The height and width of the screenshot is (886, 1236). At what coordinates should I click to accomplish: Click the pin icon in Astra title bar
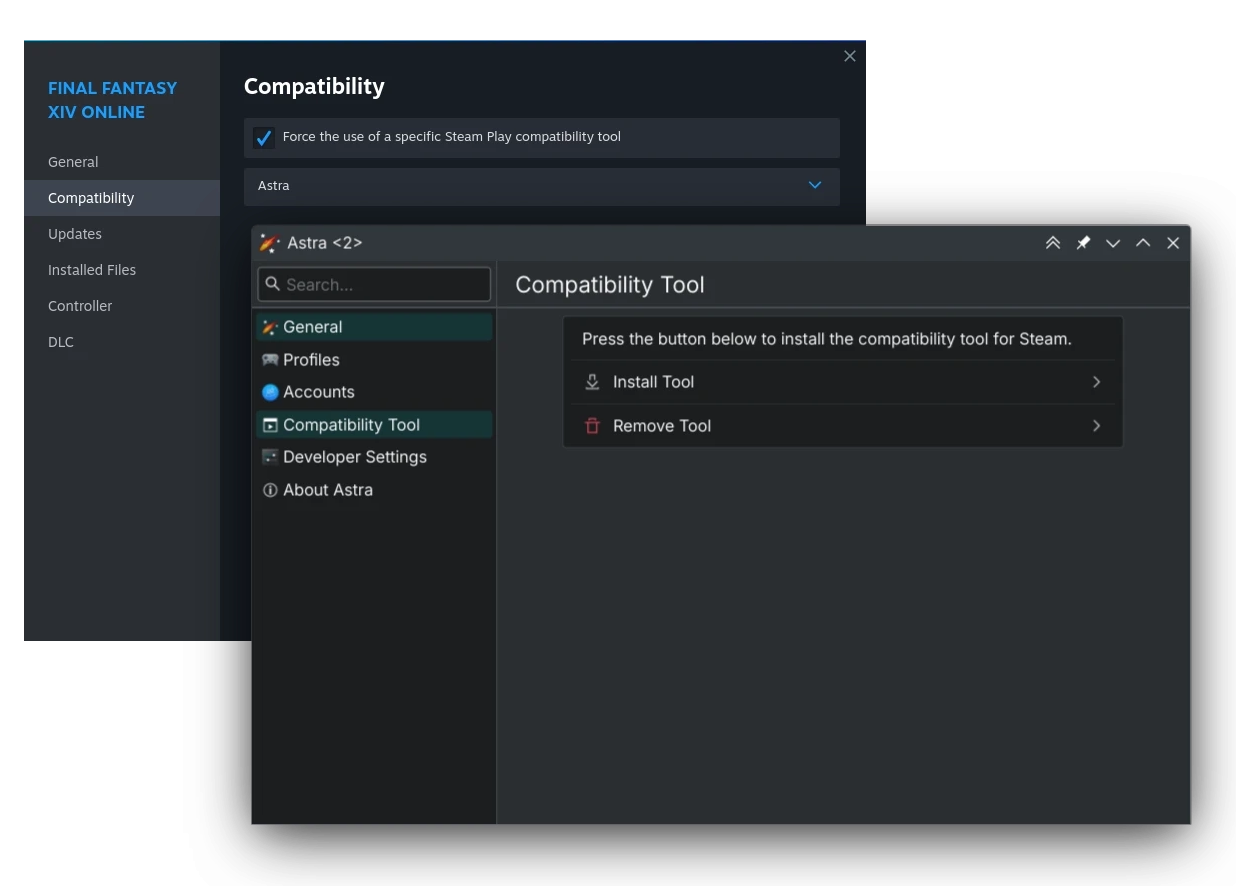coord(1083,243)
